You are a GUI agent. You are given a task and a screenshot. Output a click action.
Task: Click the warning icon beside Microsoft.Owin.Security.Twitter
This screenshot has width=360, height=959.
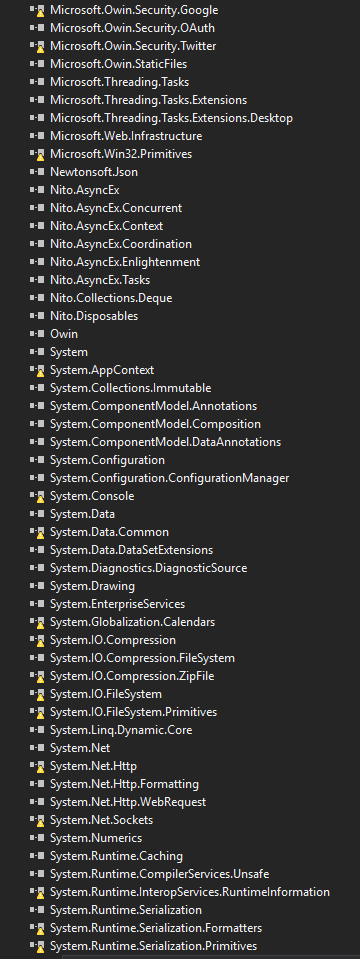point(37,46)
